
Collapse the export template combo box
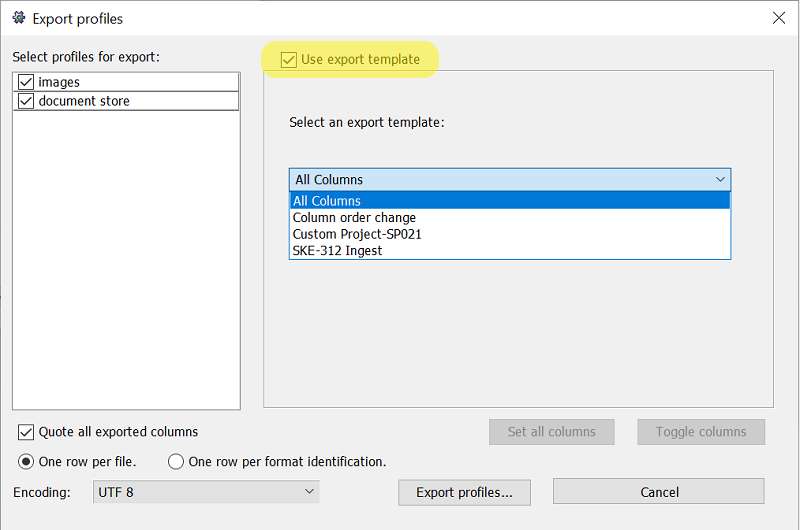point(510,180)
